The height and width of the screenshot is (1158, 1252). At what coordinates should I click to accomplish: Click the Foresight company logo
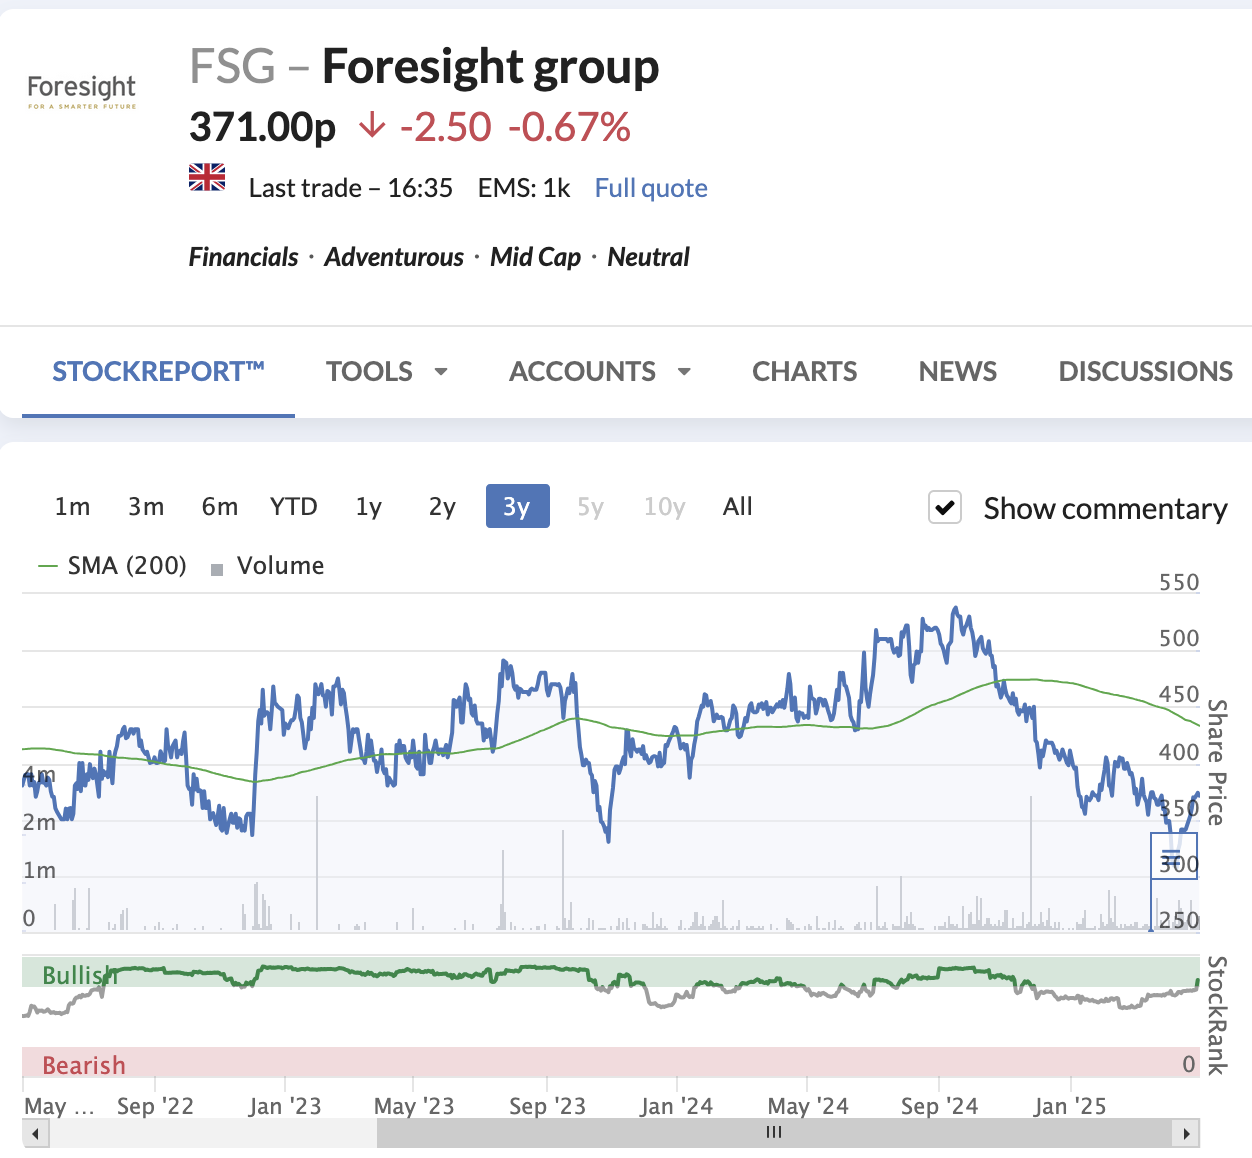click(x=82, y=91)
